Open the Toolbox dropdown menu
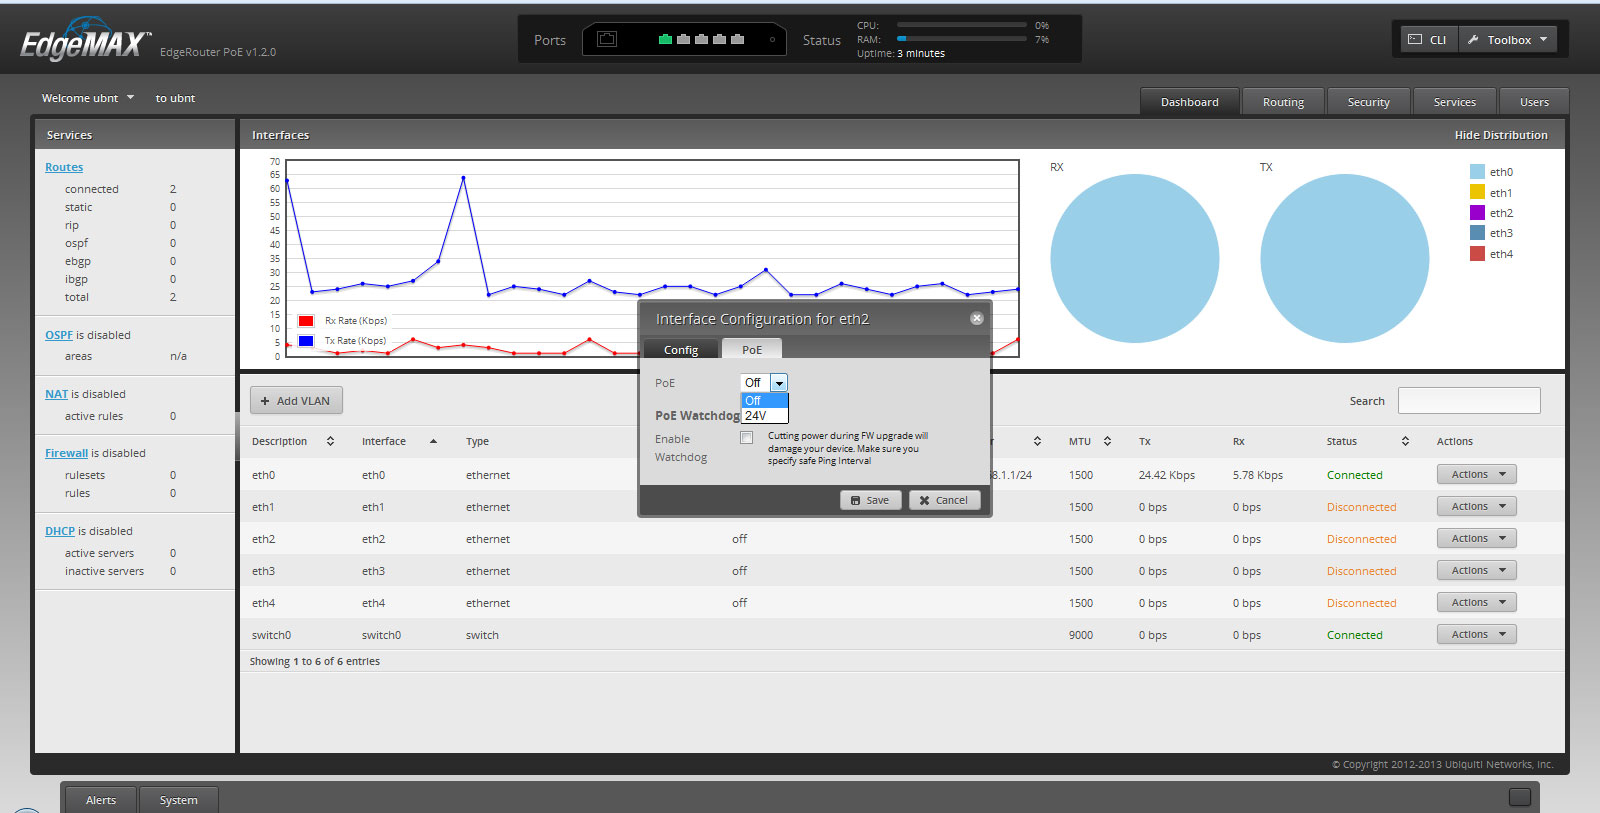Viewport: 1600px width, 813px height. pyautogui.click(x=1508, y=40)
